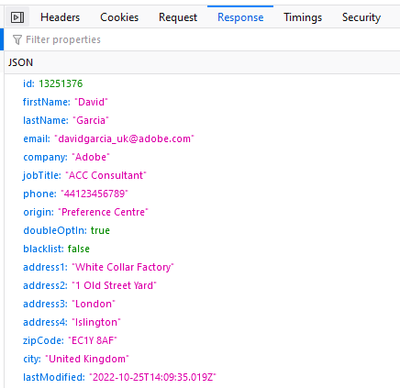Select the lastModified timestamp row
Viewport: 400px width, 388px height.
click(x=202, y=377)
